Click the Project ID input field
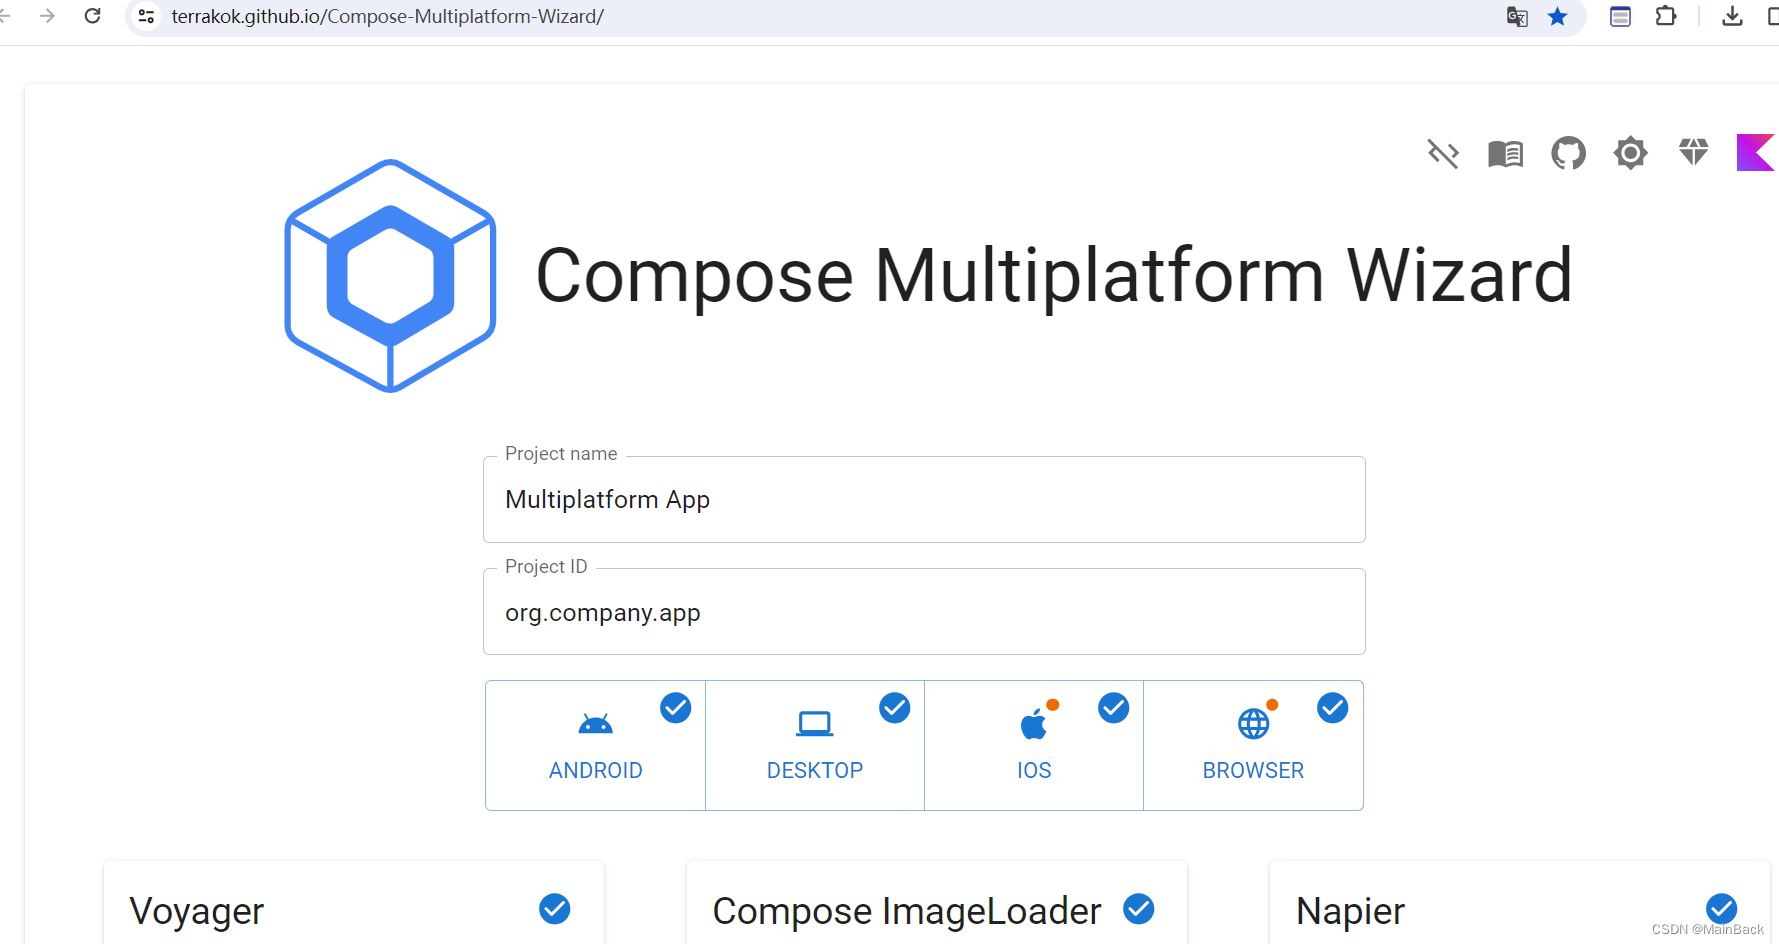Viewport: 1779px width, 944px height. point(924,612)
